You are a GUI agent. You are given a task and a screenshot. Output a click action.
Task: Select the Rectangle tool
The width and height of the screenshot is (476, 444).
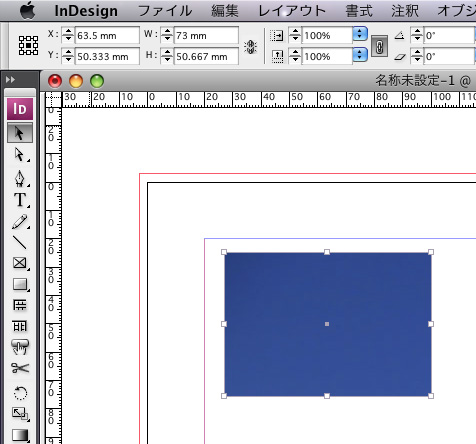[20, 284]
